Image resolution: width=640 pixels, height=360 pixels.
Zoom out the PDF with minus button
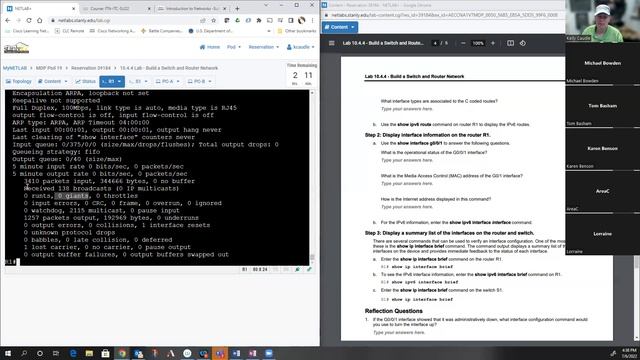pos(463,43)
